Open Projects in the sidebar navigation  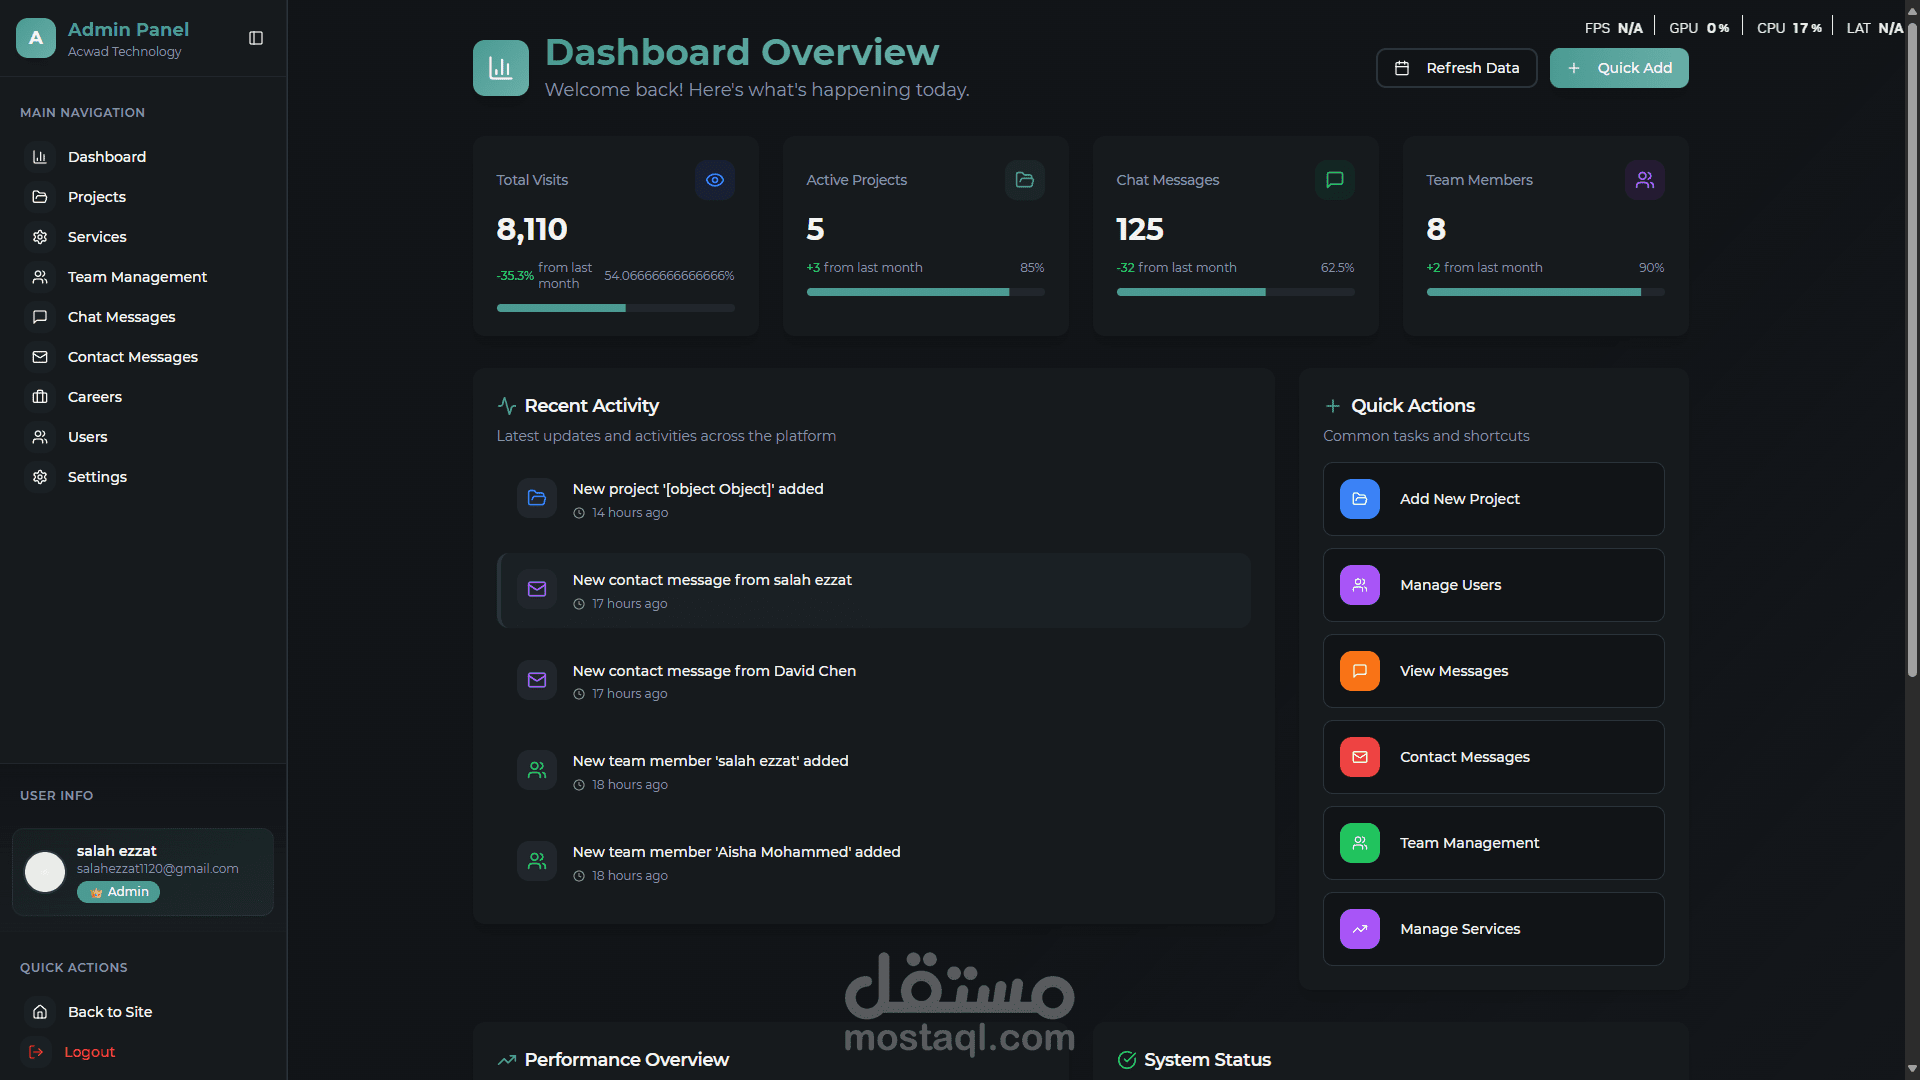click(x=96, y=197)
